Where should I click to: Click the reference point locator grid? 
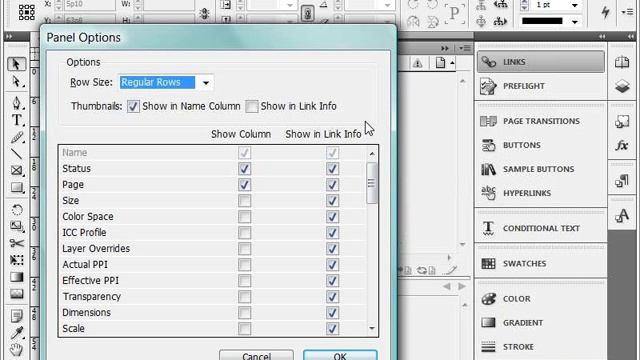tap(27, 12)
